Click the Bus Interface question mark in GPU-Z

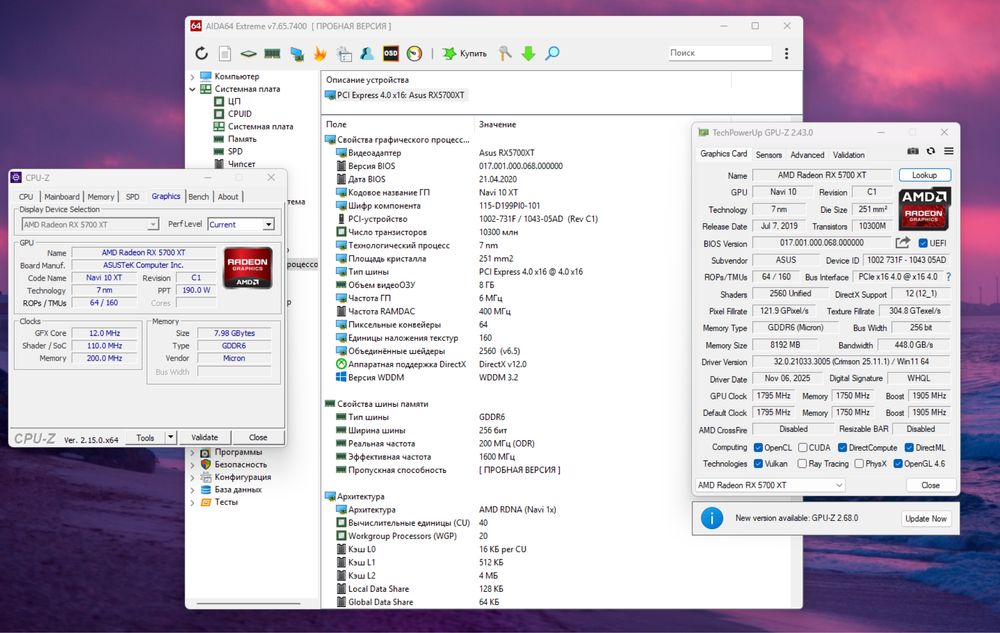tap(948, 277)
